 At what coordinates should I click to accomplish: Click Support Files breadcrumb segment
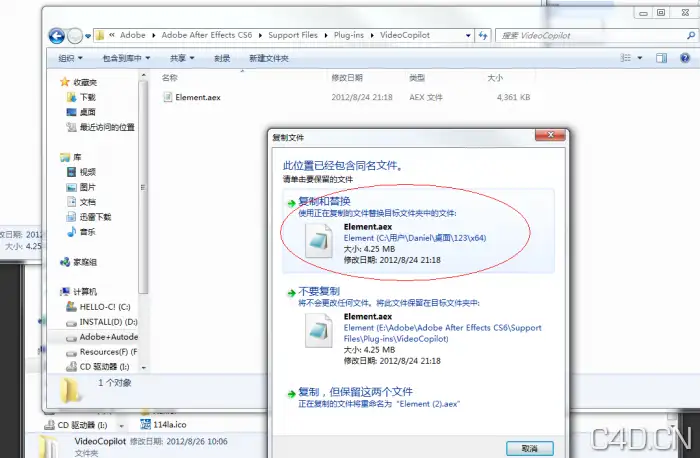pos(293,35)
